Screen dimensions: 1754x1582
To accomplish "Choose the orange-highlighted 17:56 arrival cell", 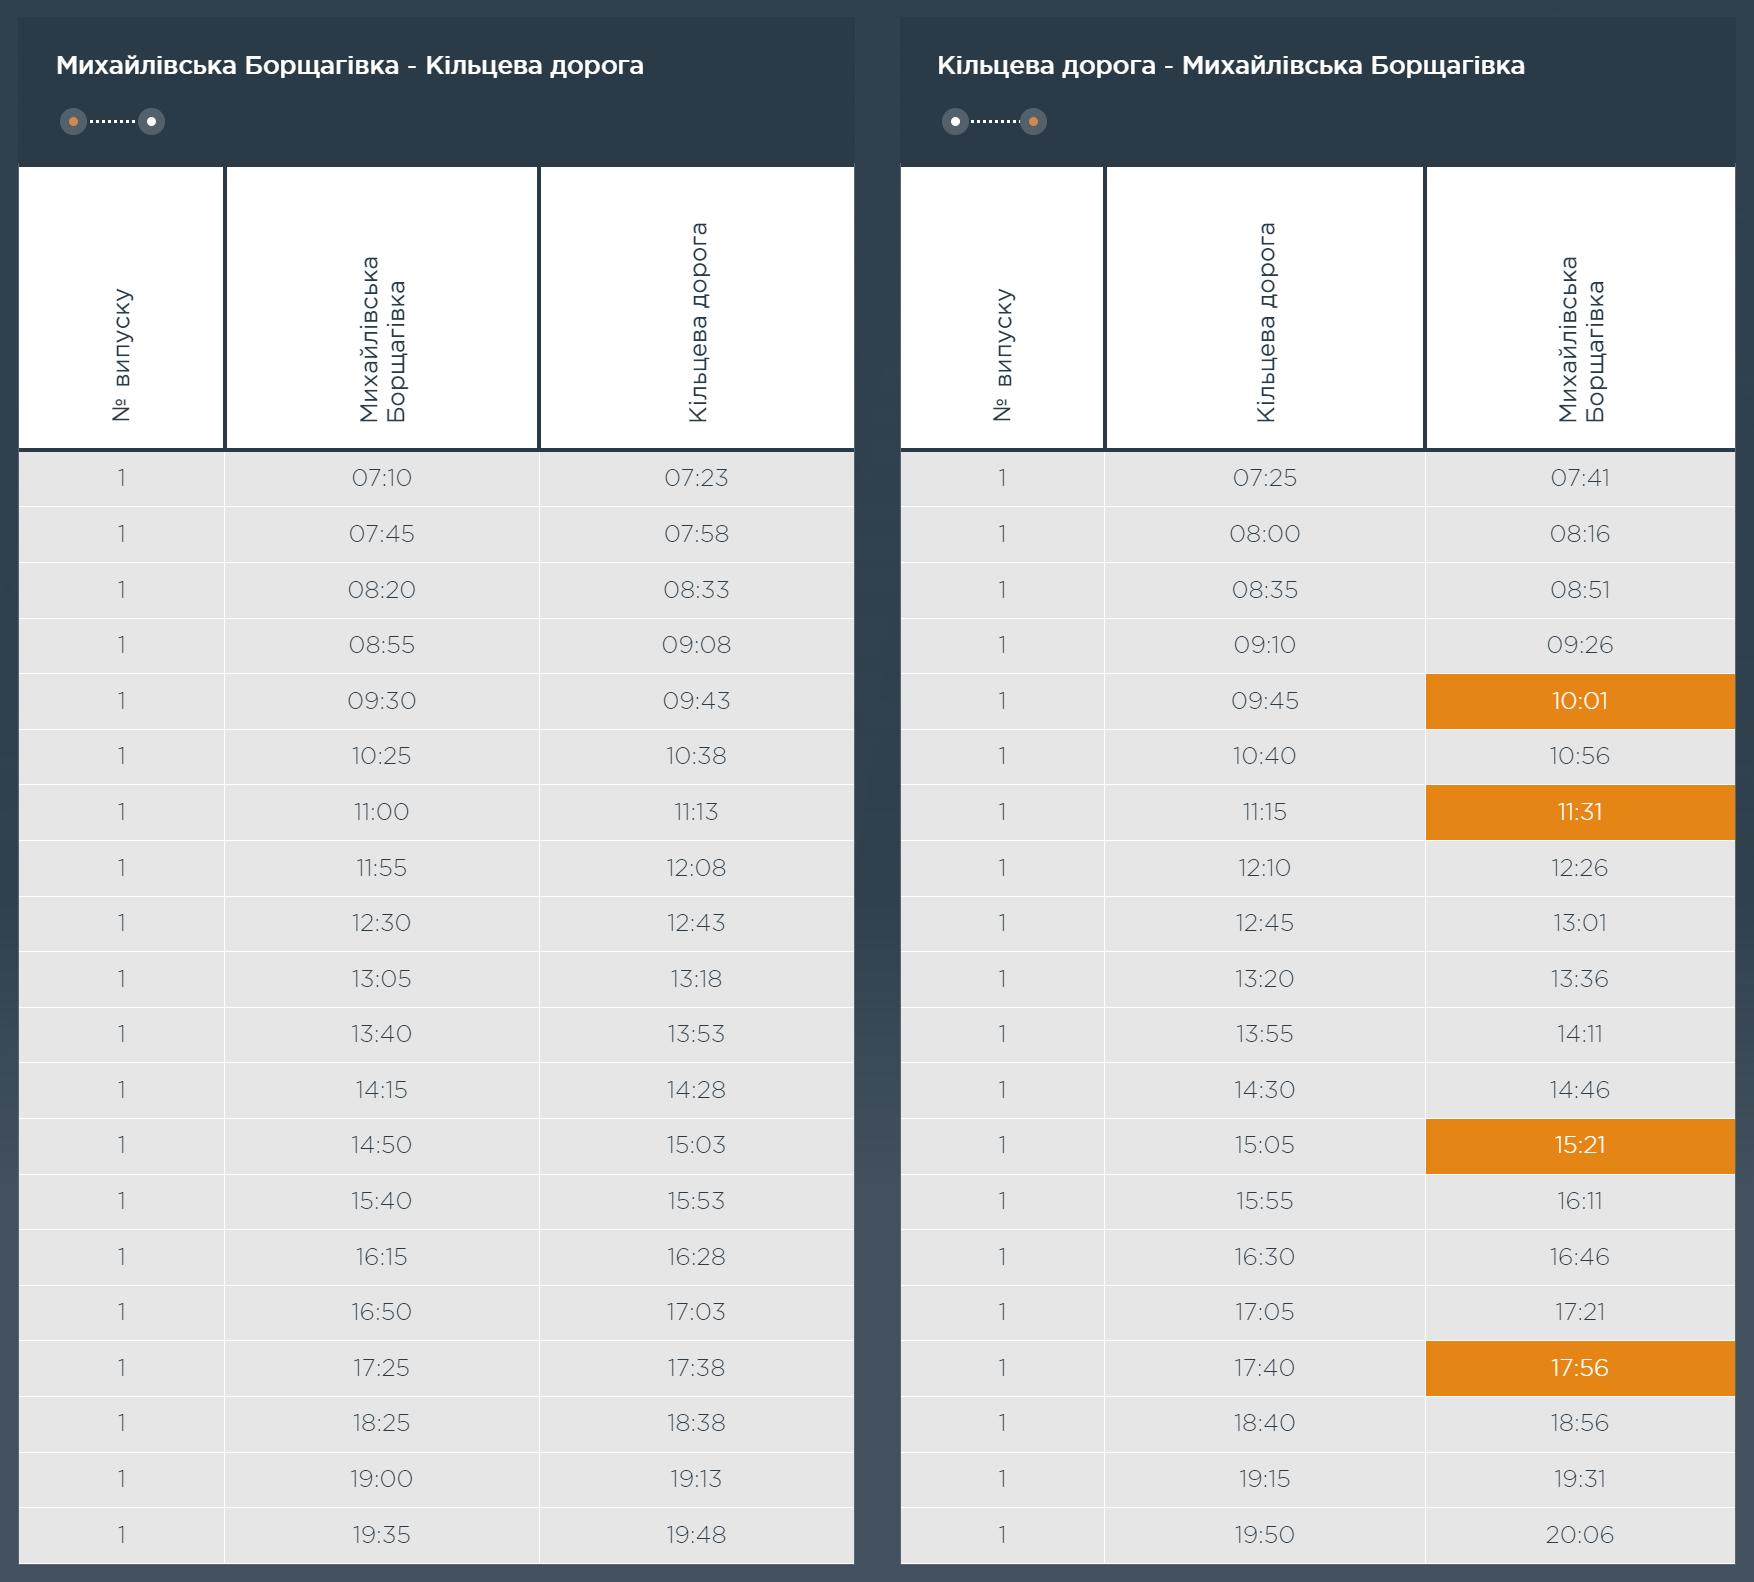I will pyautogui.click(x=1580, y=1368).
